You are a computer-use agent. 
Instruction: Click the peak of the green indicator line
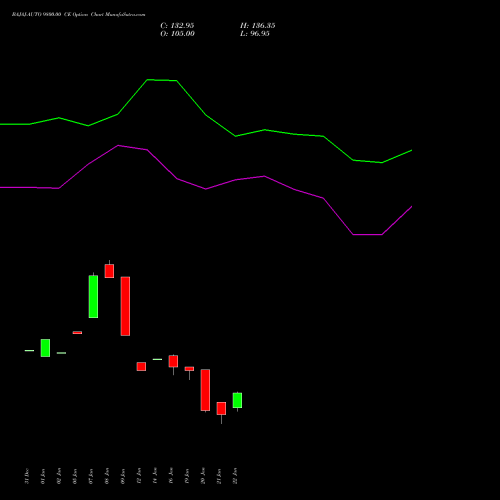point(148,80)
